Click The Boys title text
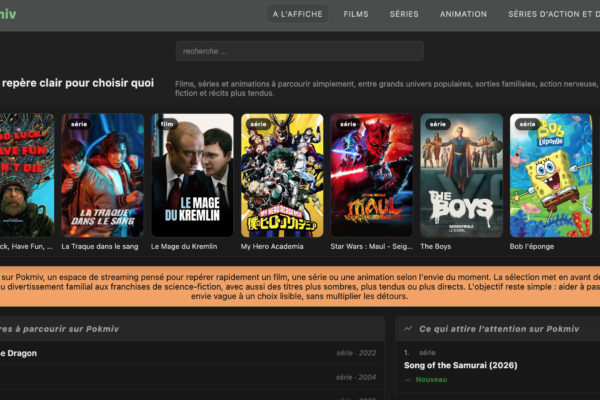Viewport: 600px width, 400px height. click(435, 247)
